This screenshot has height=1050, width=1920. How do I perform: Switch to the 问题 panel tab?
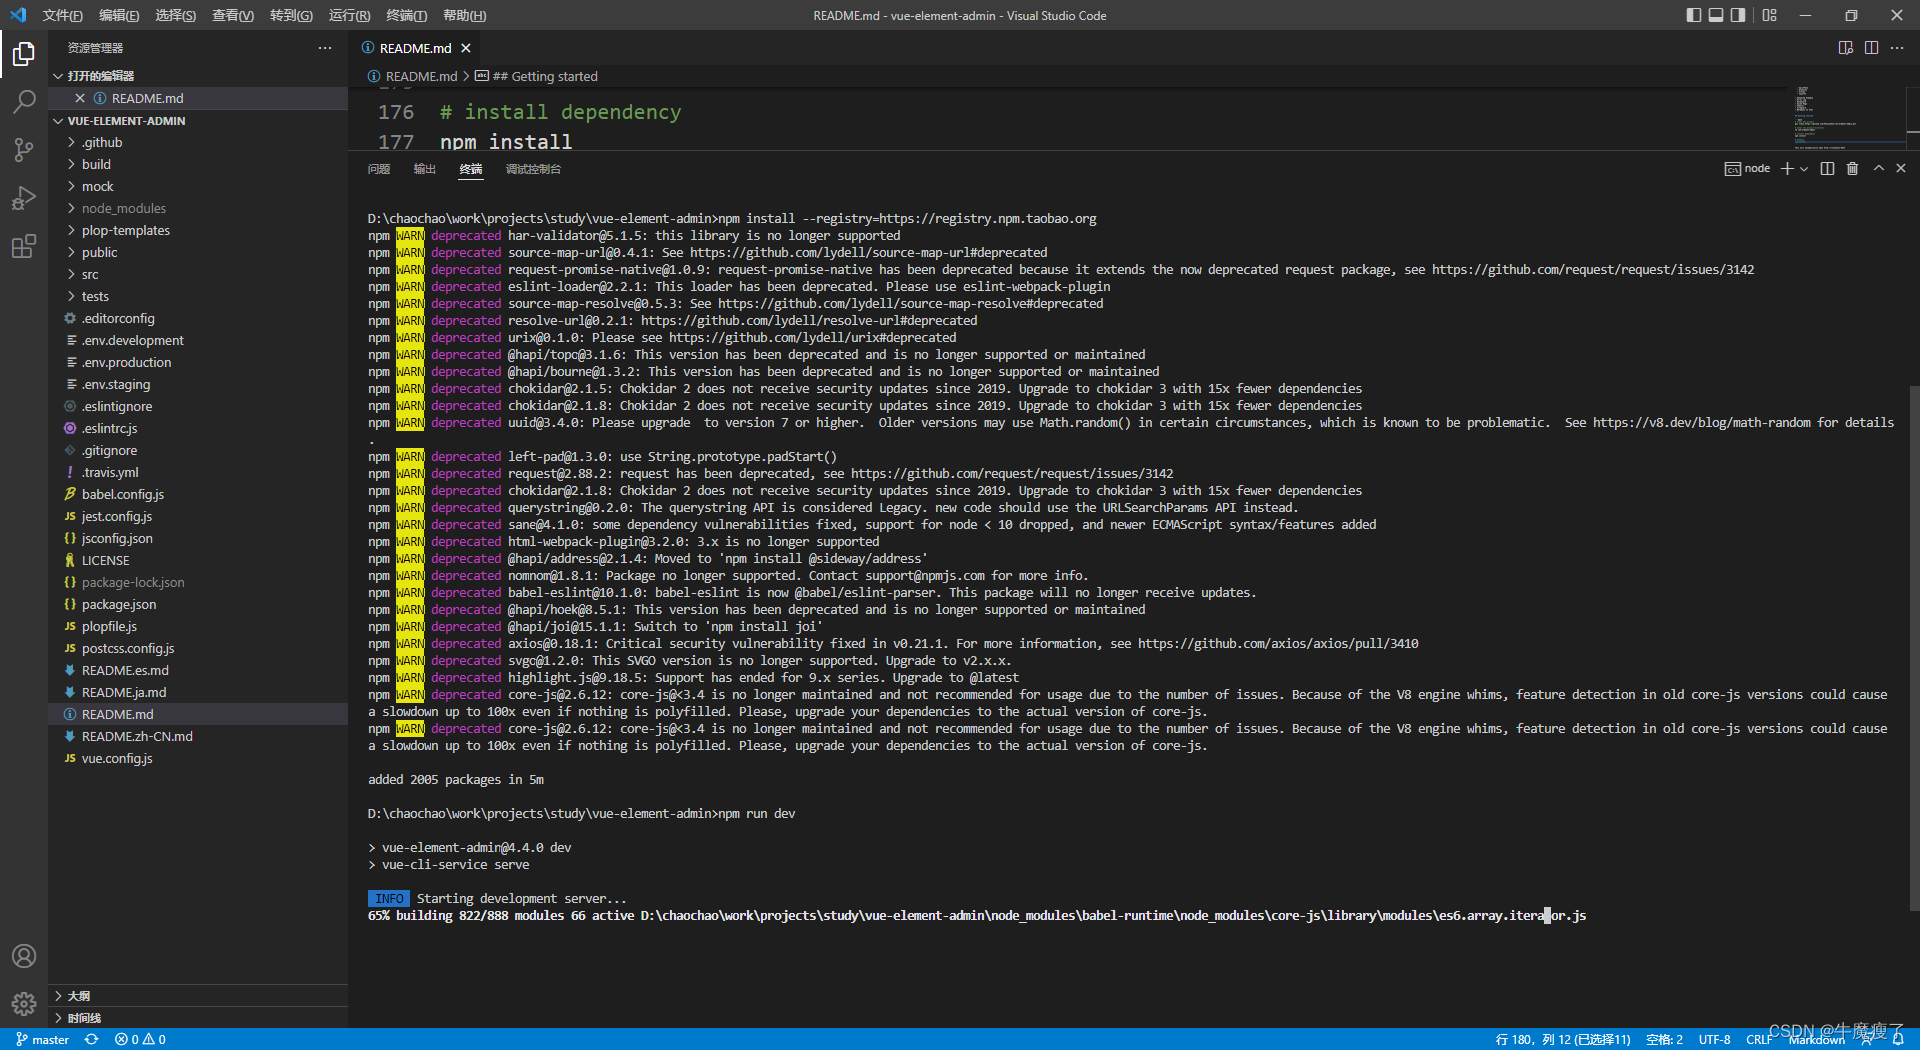[379, 169]
